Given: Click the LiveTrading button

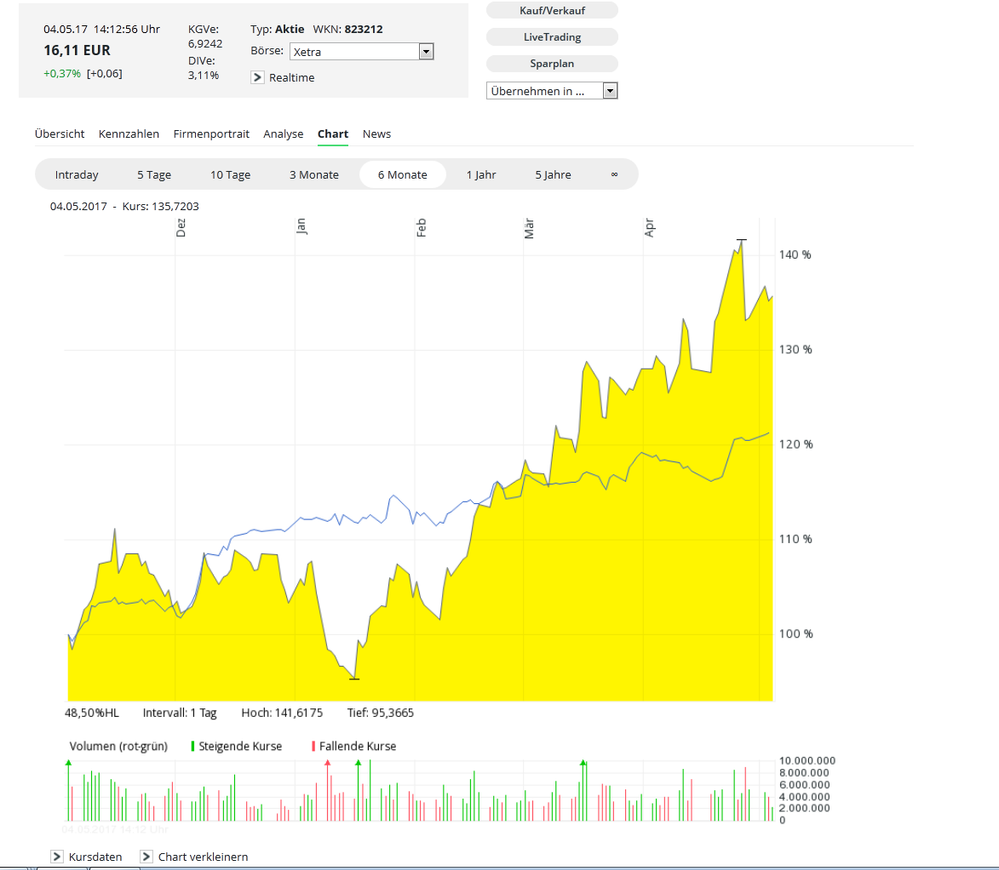Looking at the screenshot, I should (551, 37).
